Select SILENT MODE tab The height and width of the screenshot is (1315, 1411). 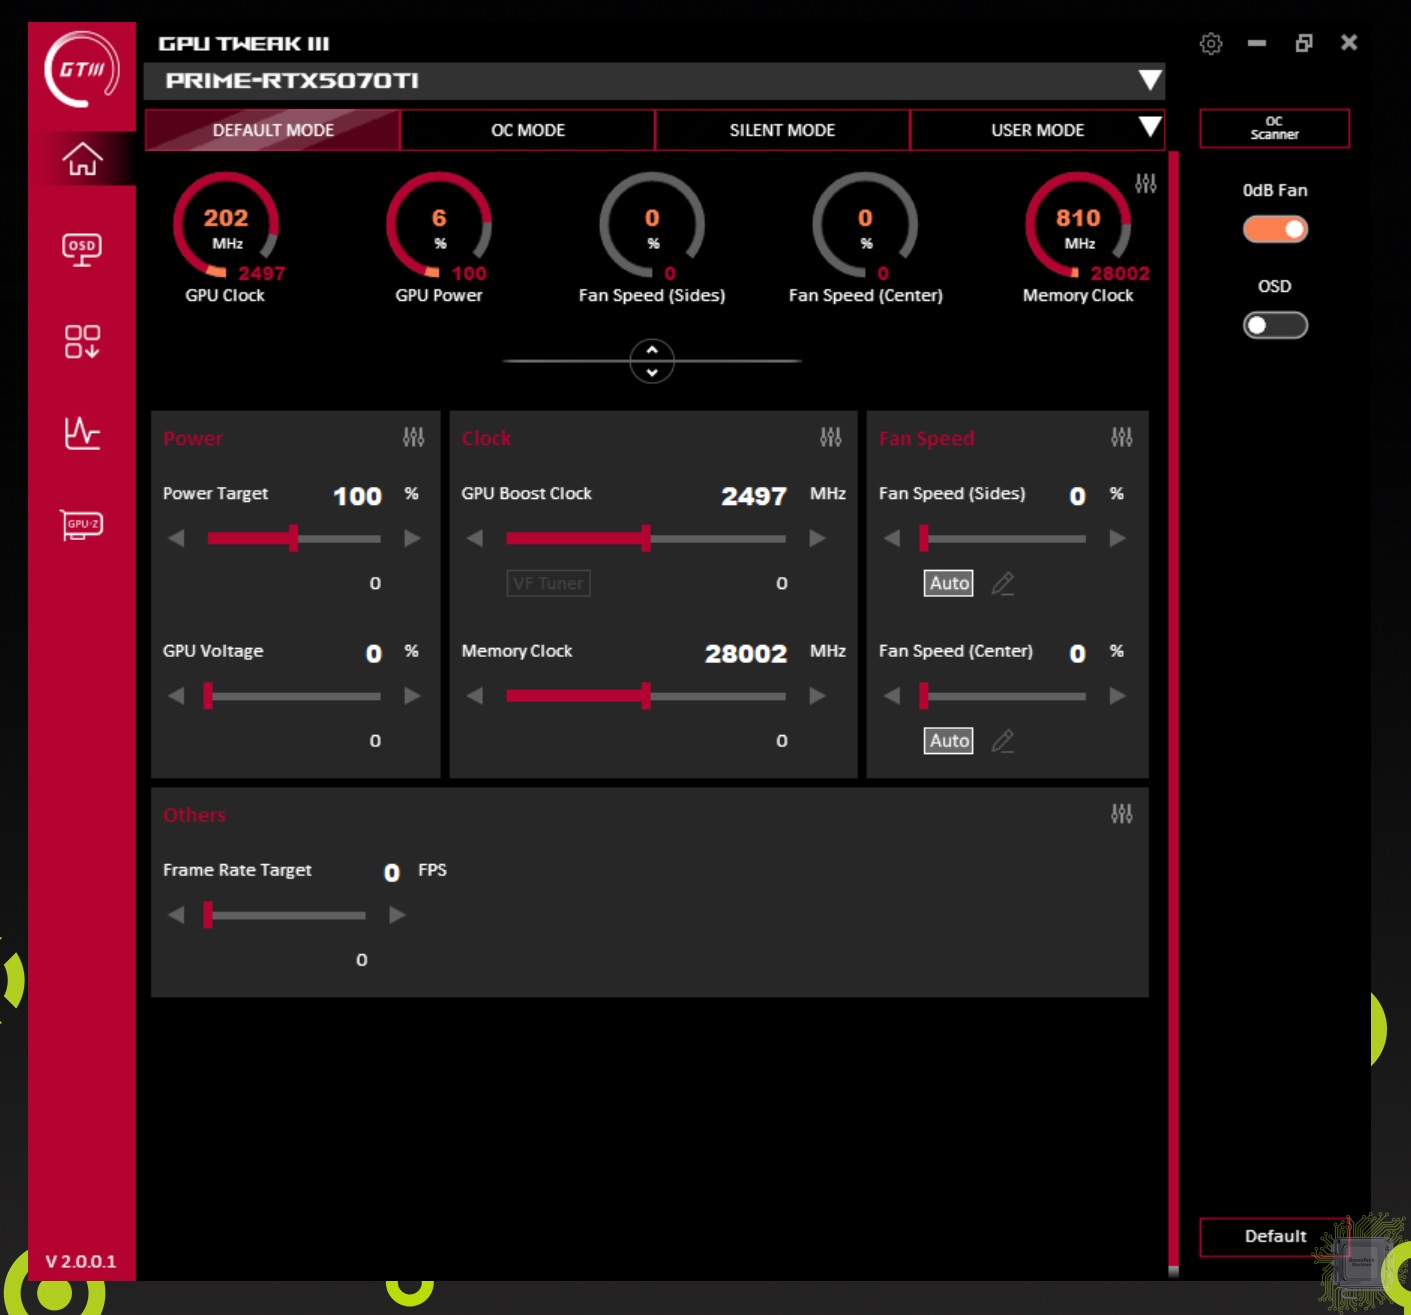(x=782, y=130)
